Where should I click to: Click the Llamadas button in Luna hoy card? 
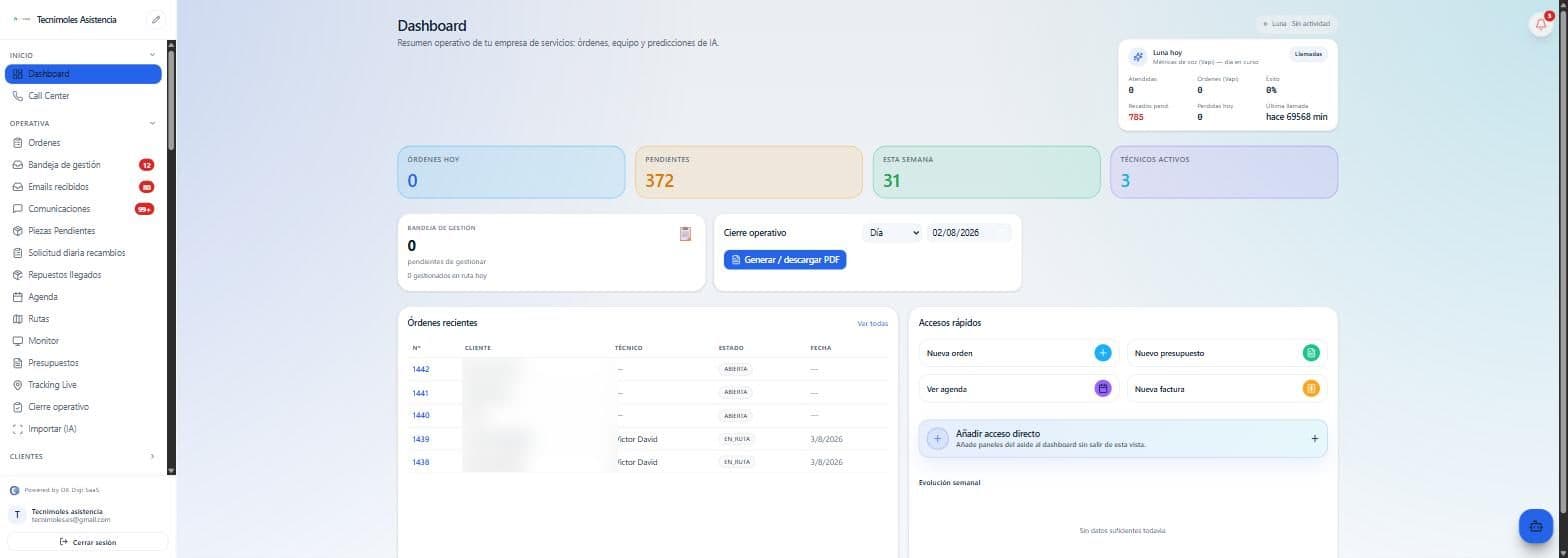1308,54
